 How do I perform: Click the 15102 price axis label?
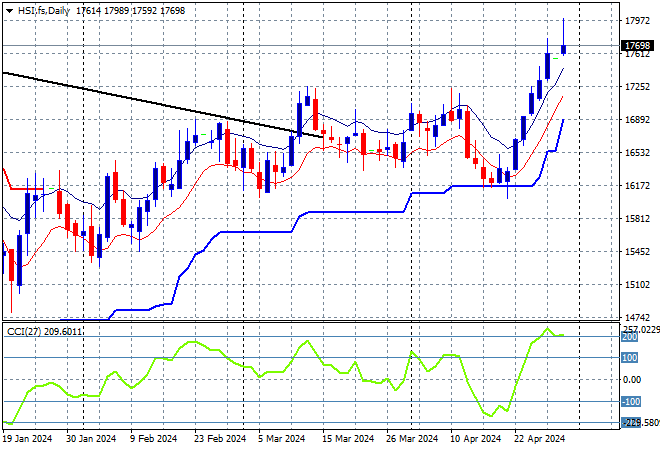(x=637, y=285)
